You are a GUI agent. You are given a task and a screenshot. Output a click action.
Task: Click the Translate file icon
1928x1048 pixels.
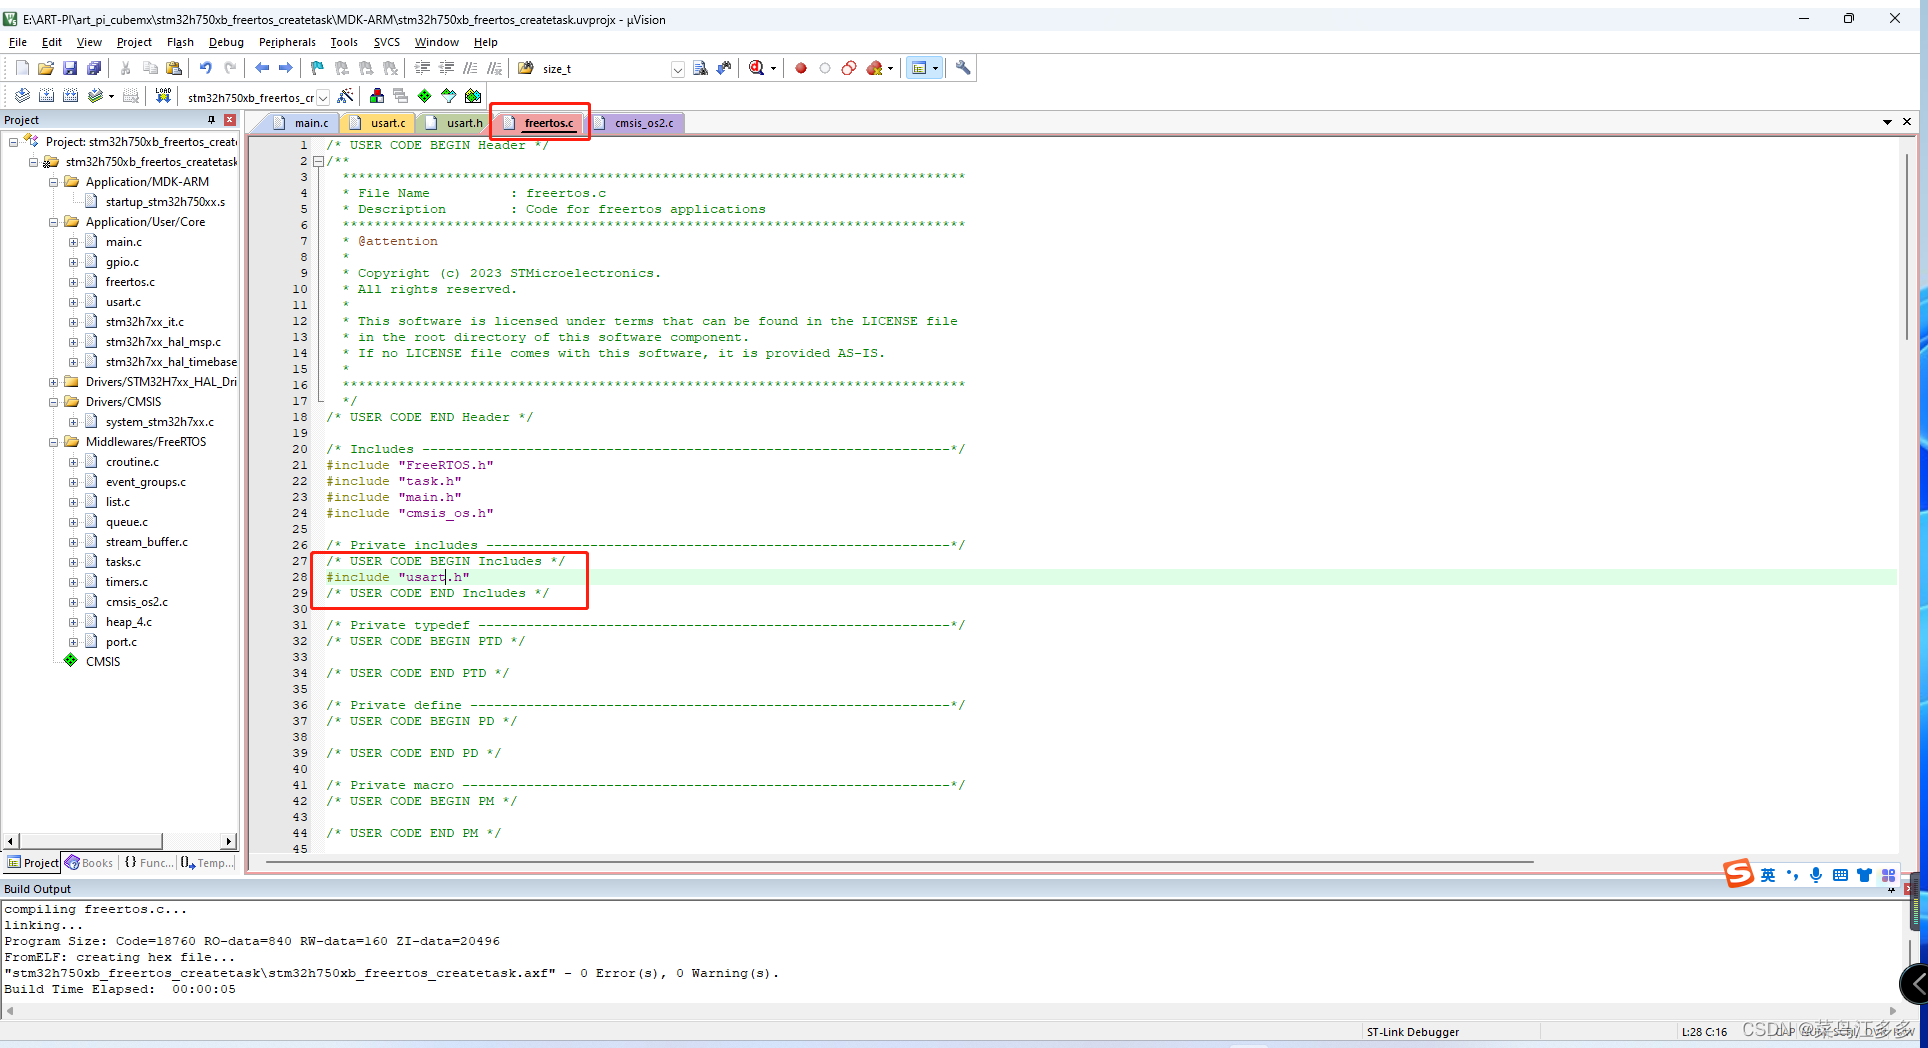pos(22,96)
